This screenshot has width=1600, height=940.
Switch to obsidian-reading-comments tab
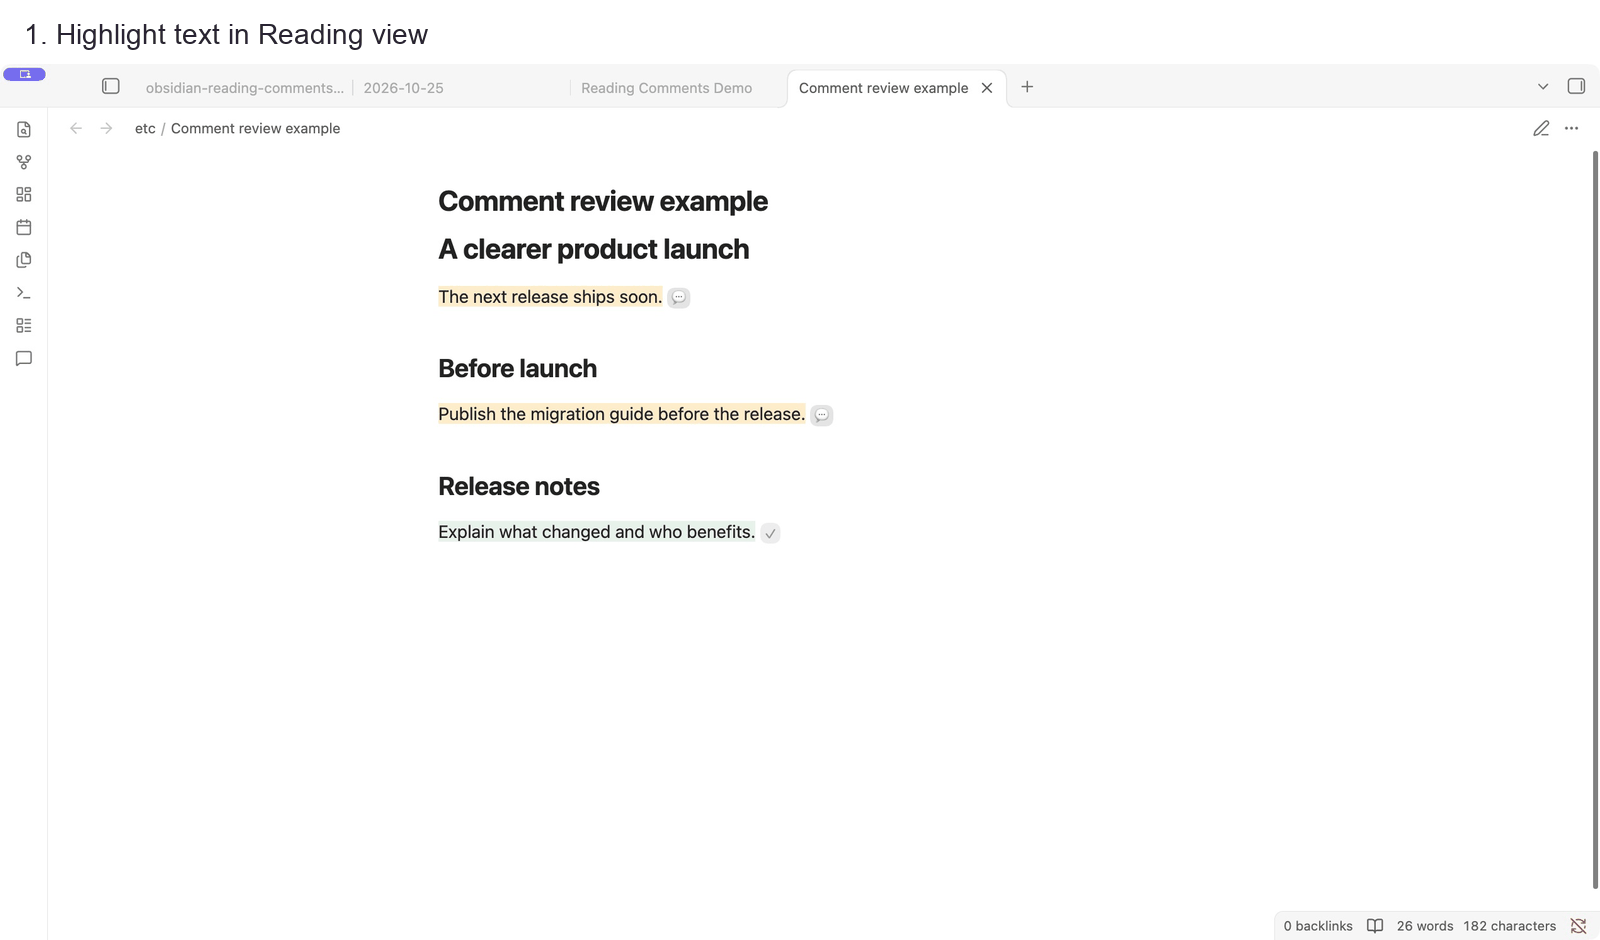(x=245, y=88)
